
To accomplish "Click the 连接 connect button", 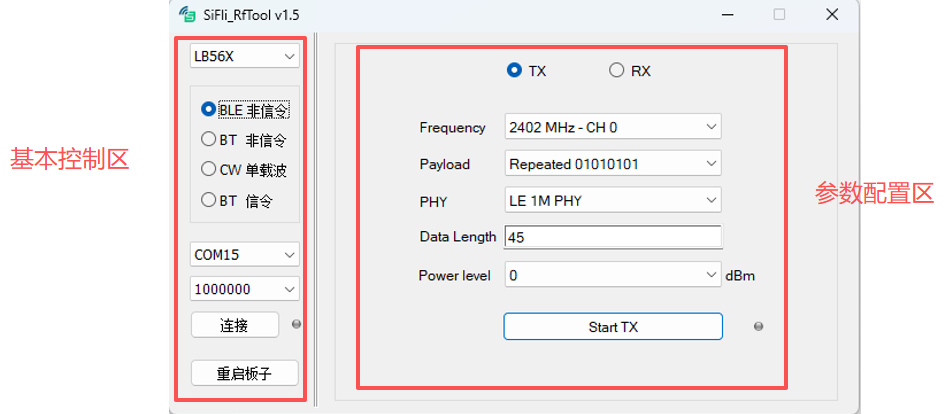I will point(234,325).
